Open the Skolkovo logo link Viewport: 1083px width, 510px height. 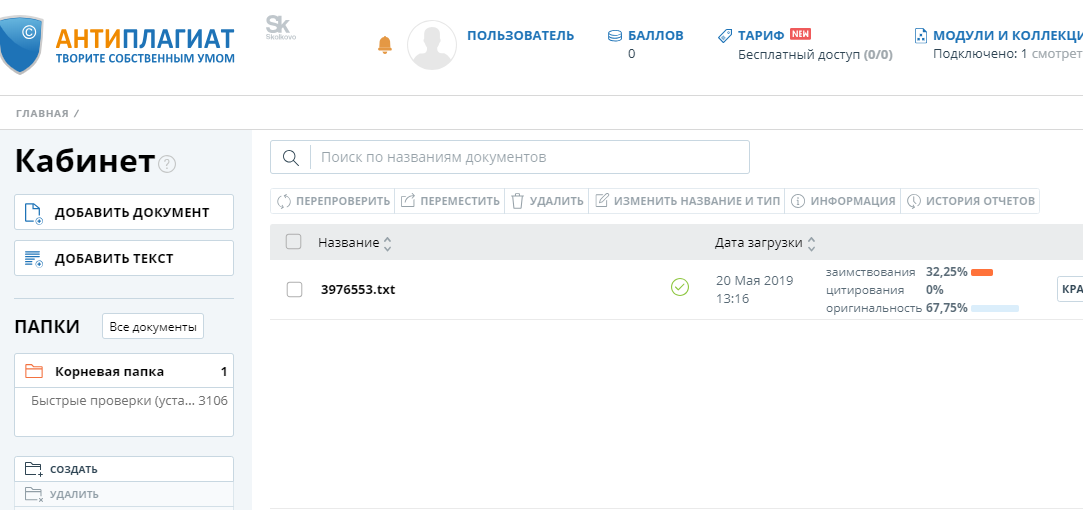[280, 28]
